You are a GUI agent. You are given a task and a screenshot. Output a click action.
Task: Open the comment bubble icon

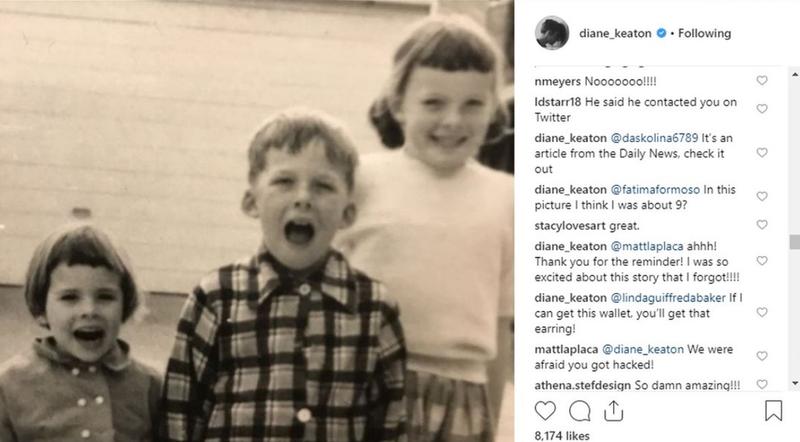(580, 411)
